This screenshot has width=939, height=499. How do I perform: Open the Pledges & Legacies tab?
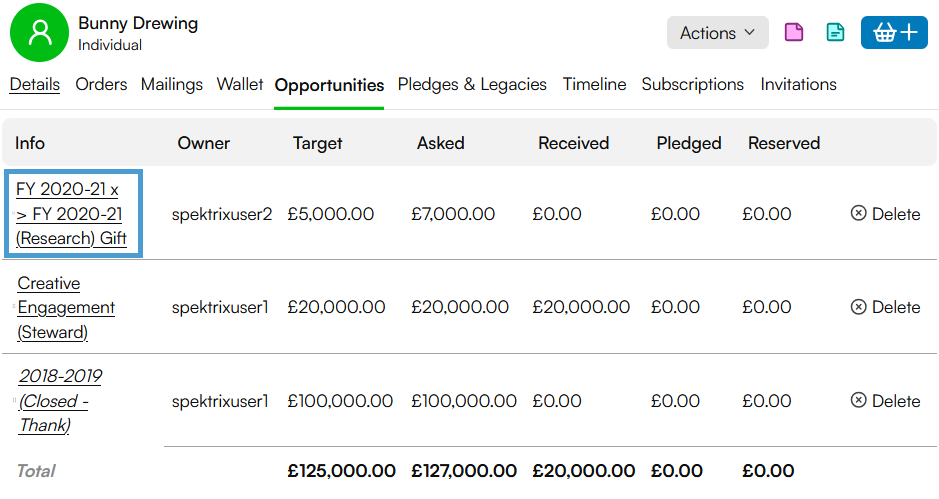click(x=472, y=84)
